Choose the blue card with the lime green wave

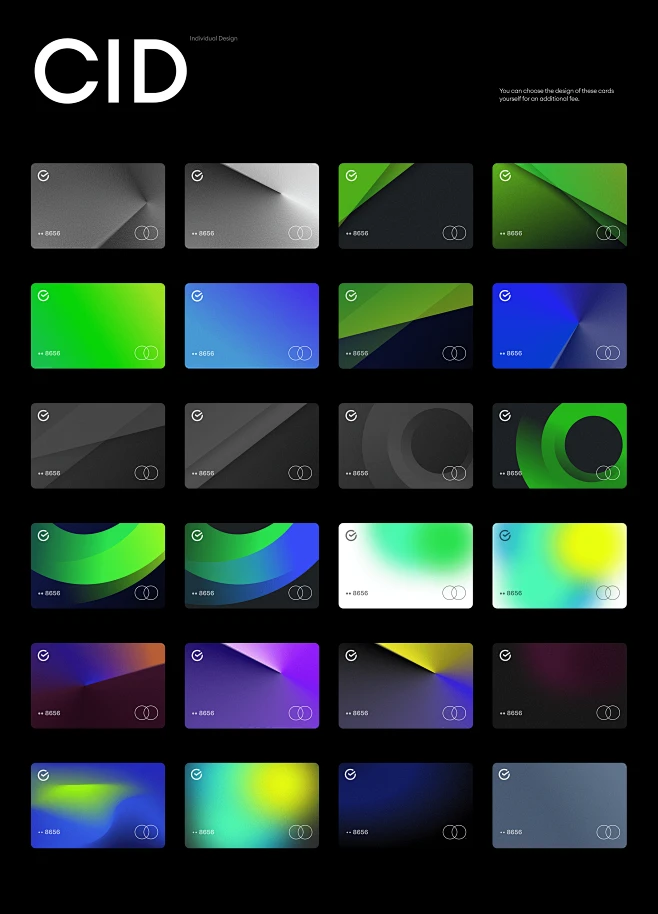[98, 806]
